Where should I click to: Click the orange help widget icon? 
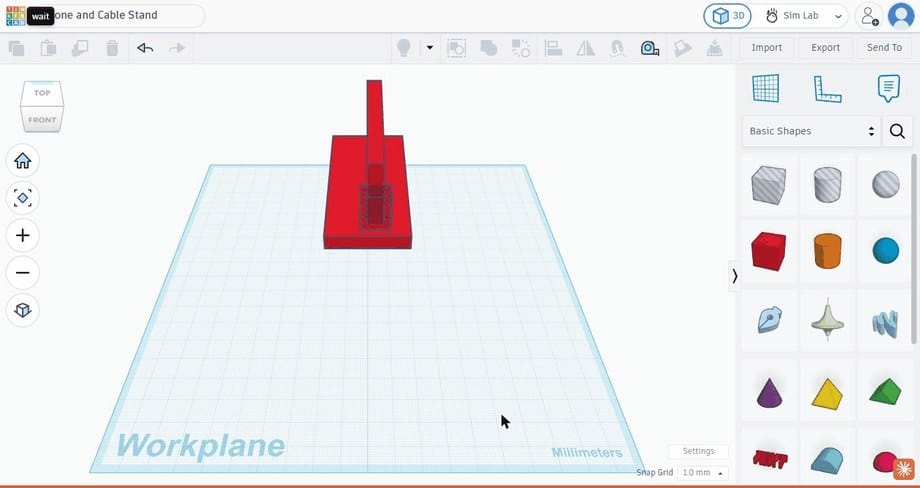point(904,469)
